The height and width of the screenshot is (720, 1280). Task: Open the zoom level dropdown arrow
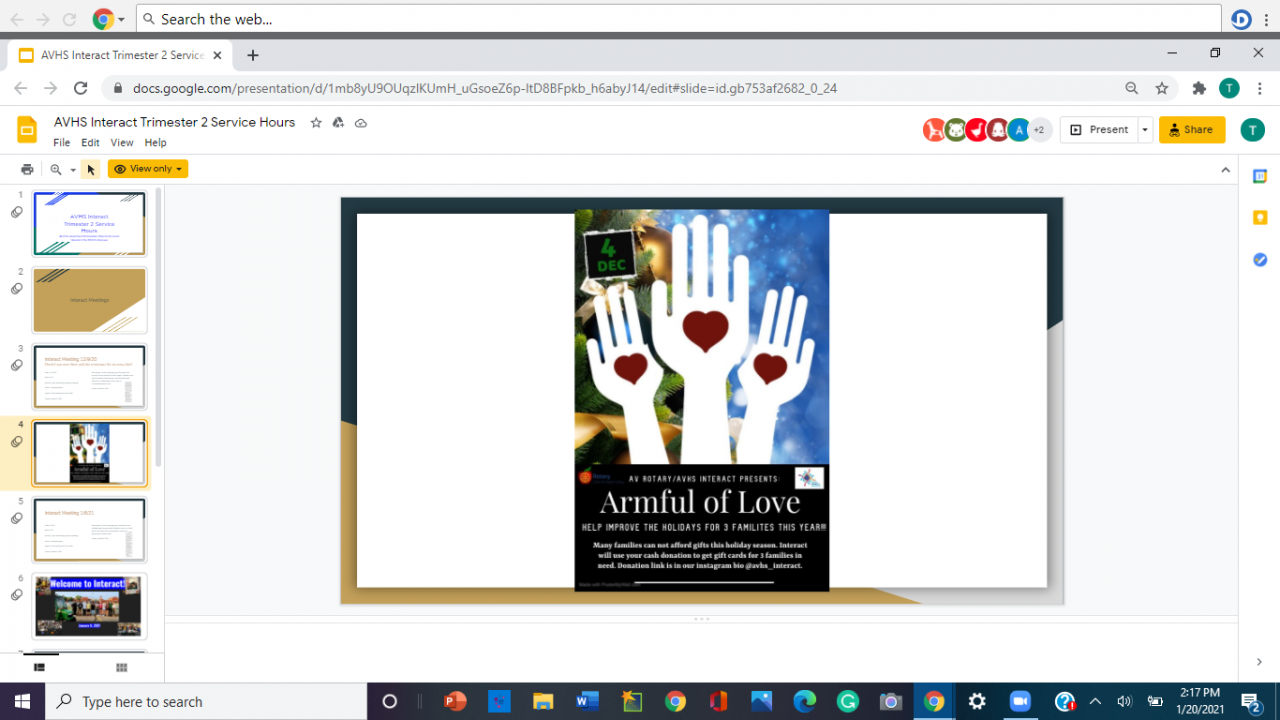tap(73, 170)
